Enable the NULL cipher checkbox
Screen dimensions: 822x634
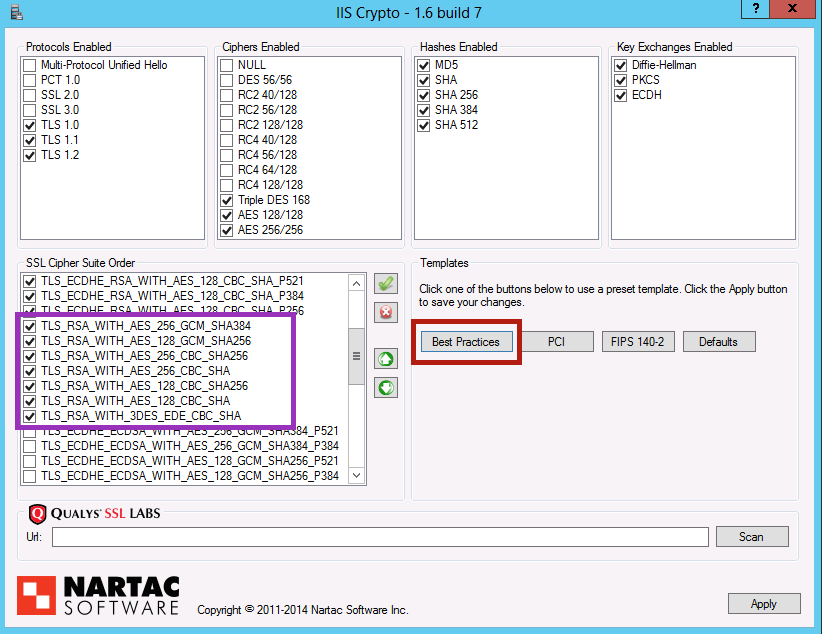pyautogui.click(x=226, y=65)
